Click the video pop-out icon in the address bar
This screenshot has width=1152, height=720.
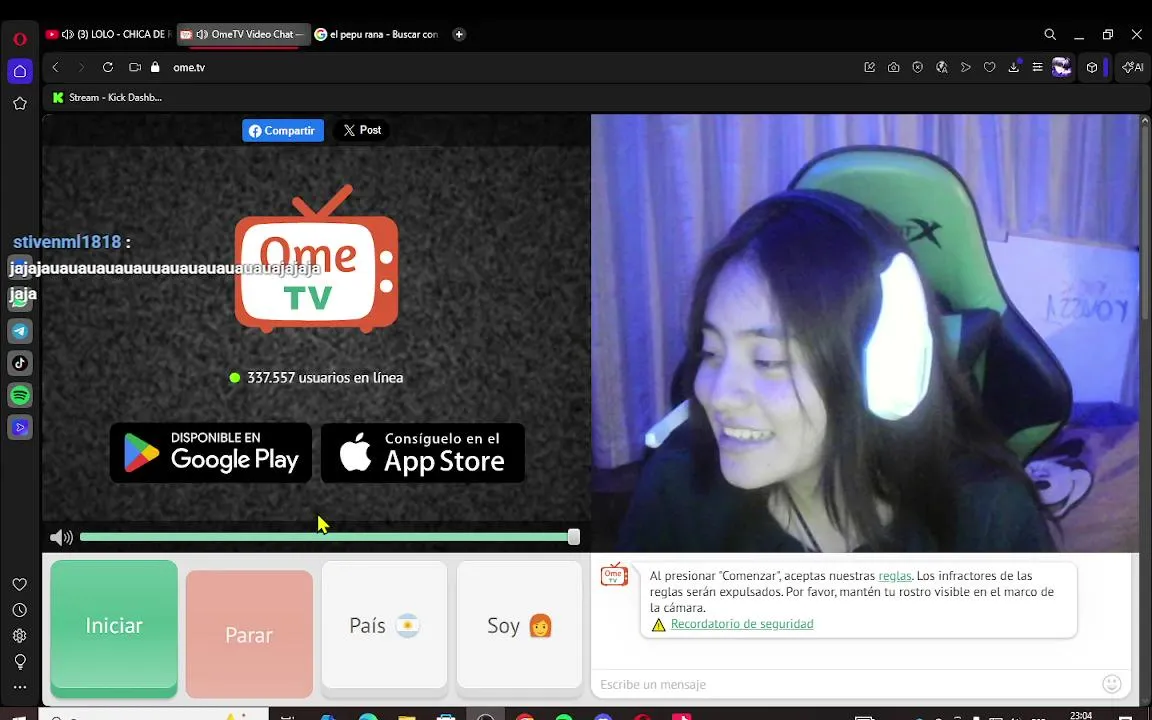pos(134,67)
